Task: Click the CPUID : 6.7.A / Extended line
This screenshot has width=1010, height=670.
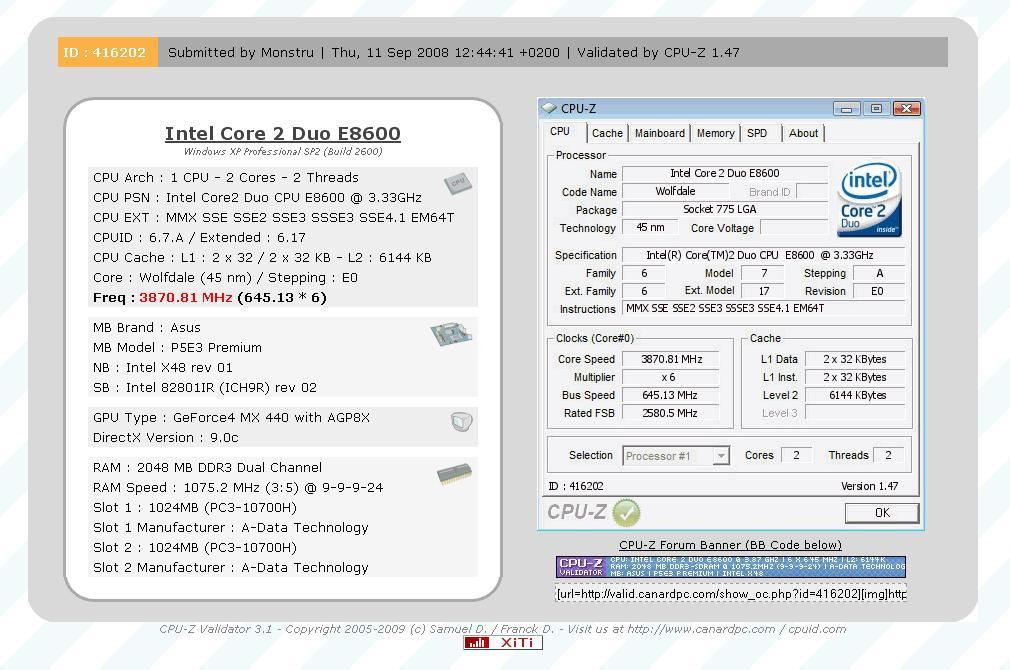Action: click(199, 238)
